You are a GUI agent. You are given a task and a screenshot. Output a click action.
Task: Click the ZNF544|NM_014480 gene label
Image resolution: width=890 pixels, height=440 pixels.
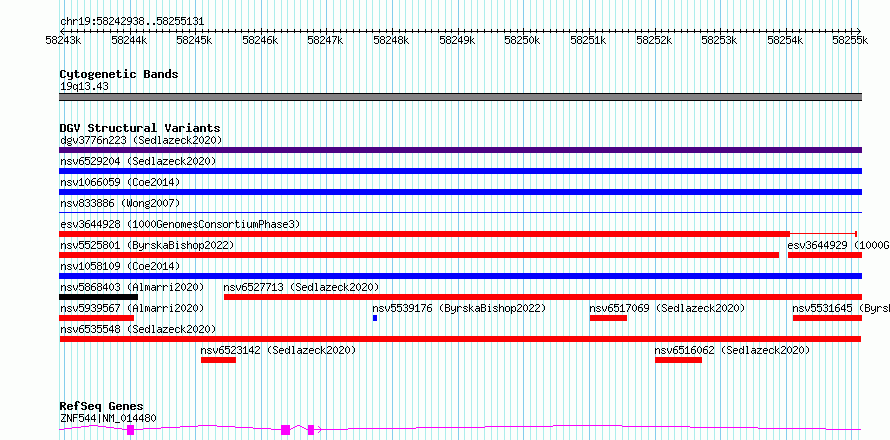click(108, 418)
